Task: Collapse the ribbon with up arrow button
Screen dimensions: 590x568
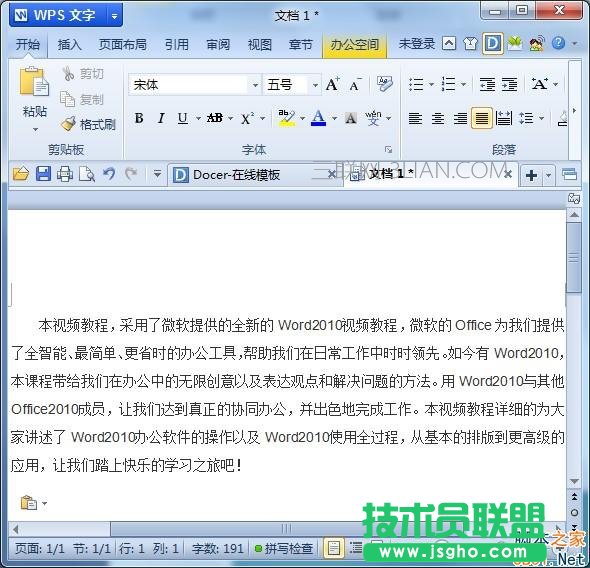Action: point(449,44)
